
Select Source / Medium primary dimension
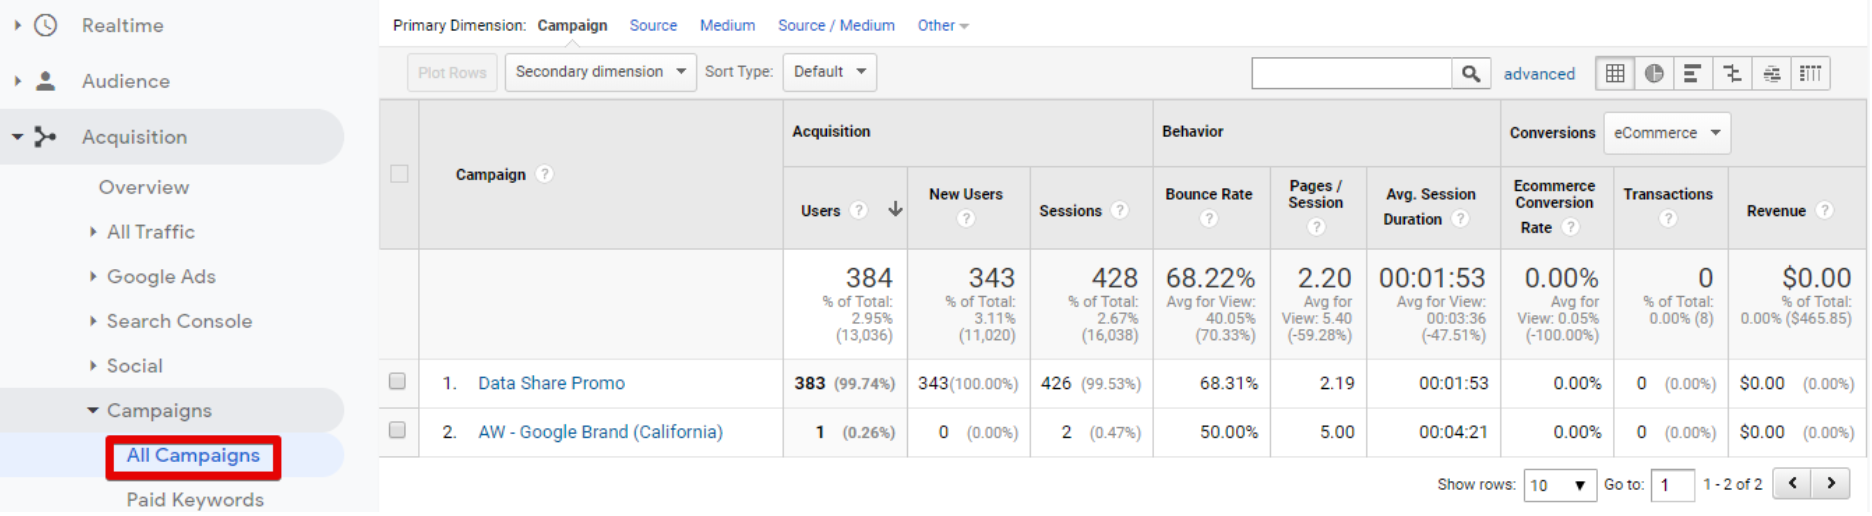[x=836, y=26]
